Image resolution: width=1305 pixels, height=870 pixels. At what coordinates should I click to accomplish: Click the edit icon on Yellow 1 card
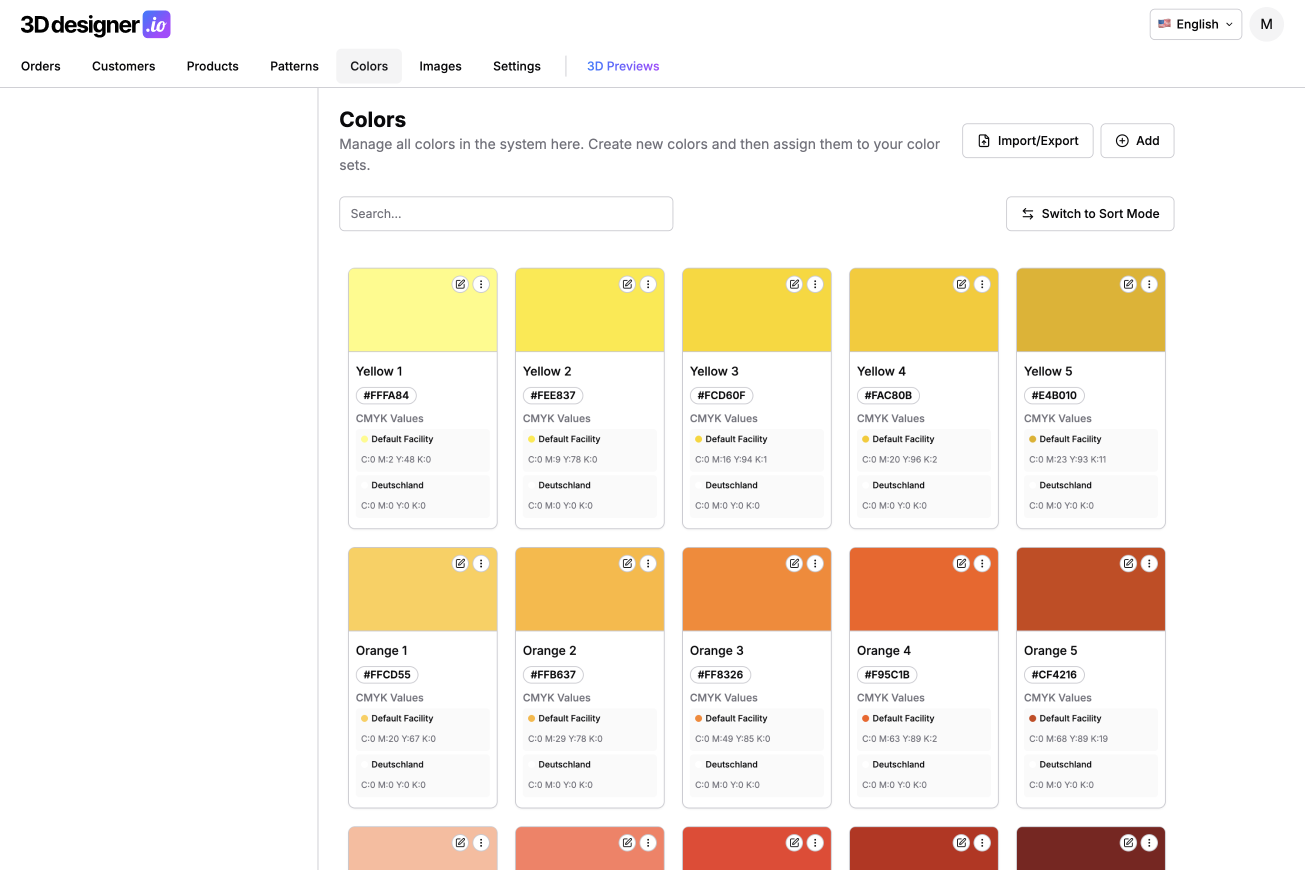coord(460,284)
